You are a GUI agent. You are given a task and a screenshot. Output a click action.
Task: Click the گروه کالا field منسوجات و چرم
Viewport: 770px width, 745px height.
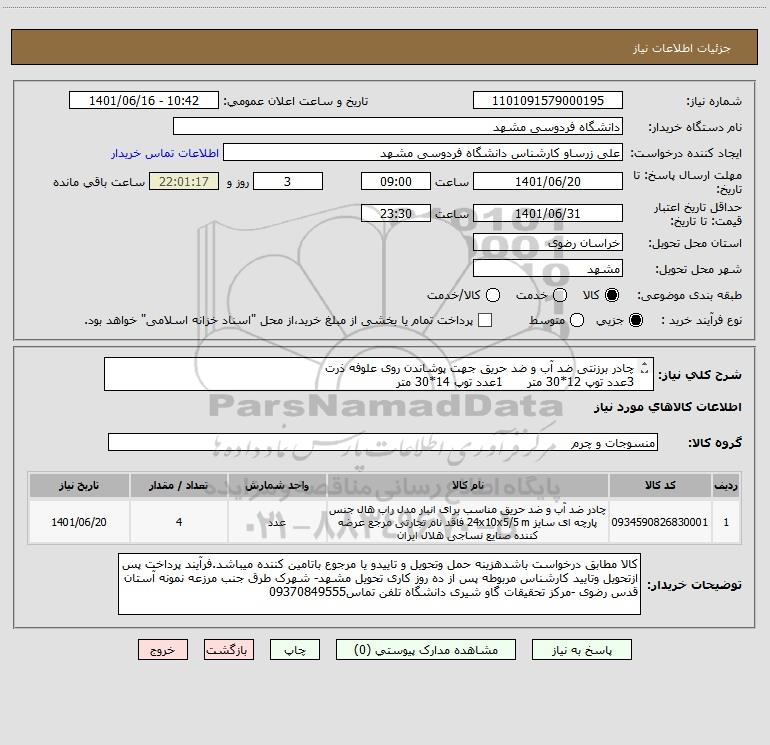[383, 442]
